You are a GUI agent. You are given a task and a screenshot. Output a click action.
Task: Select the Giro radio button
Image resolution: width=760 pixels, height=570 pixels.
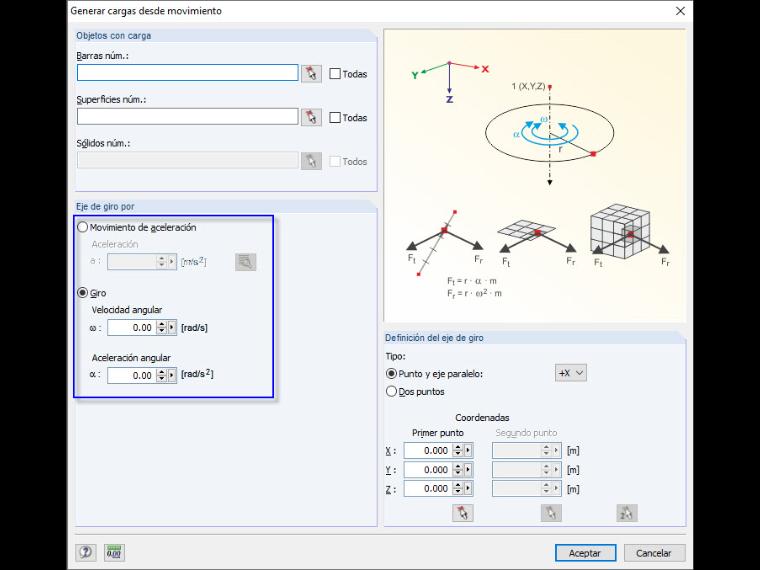point(83,293)
